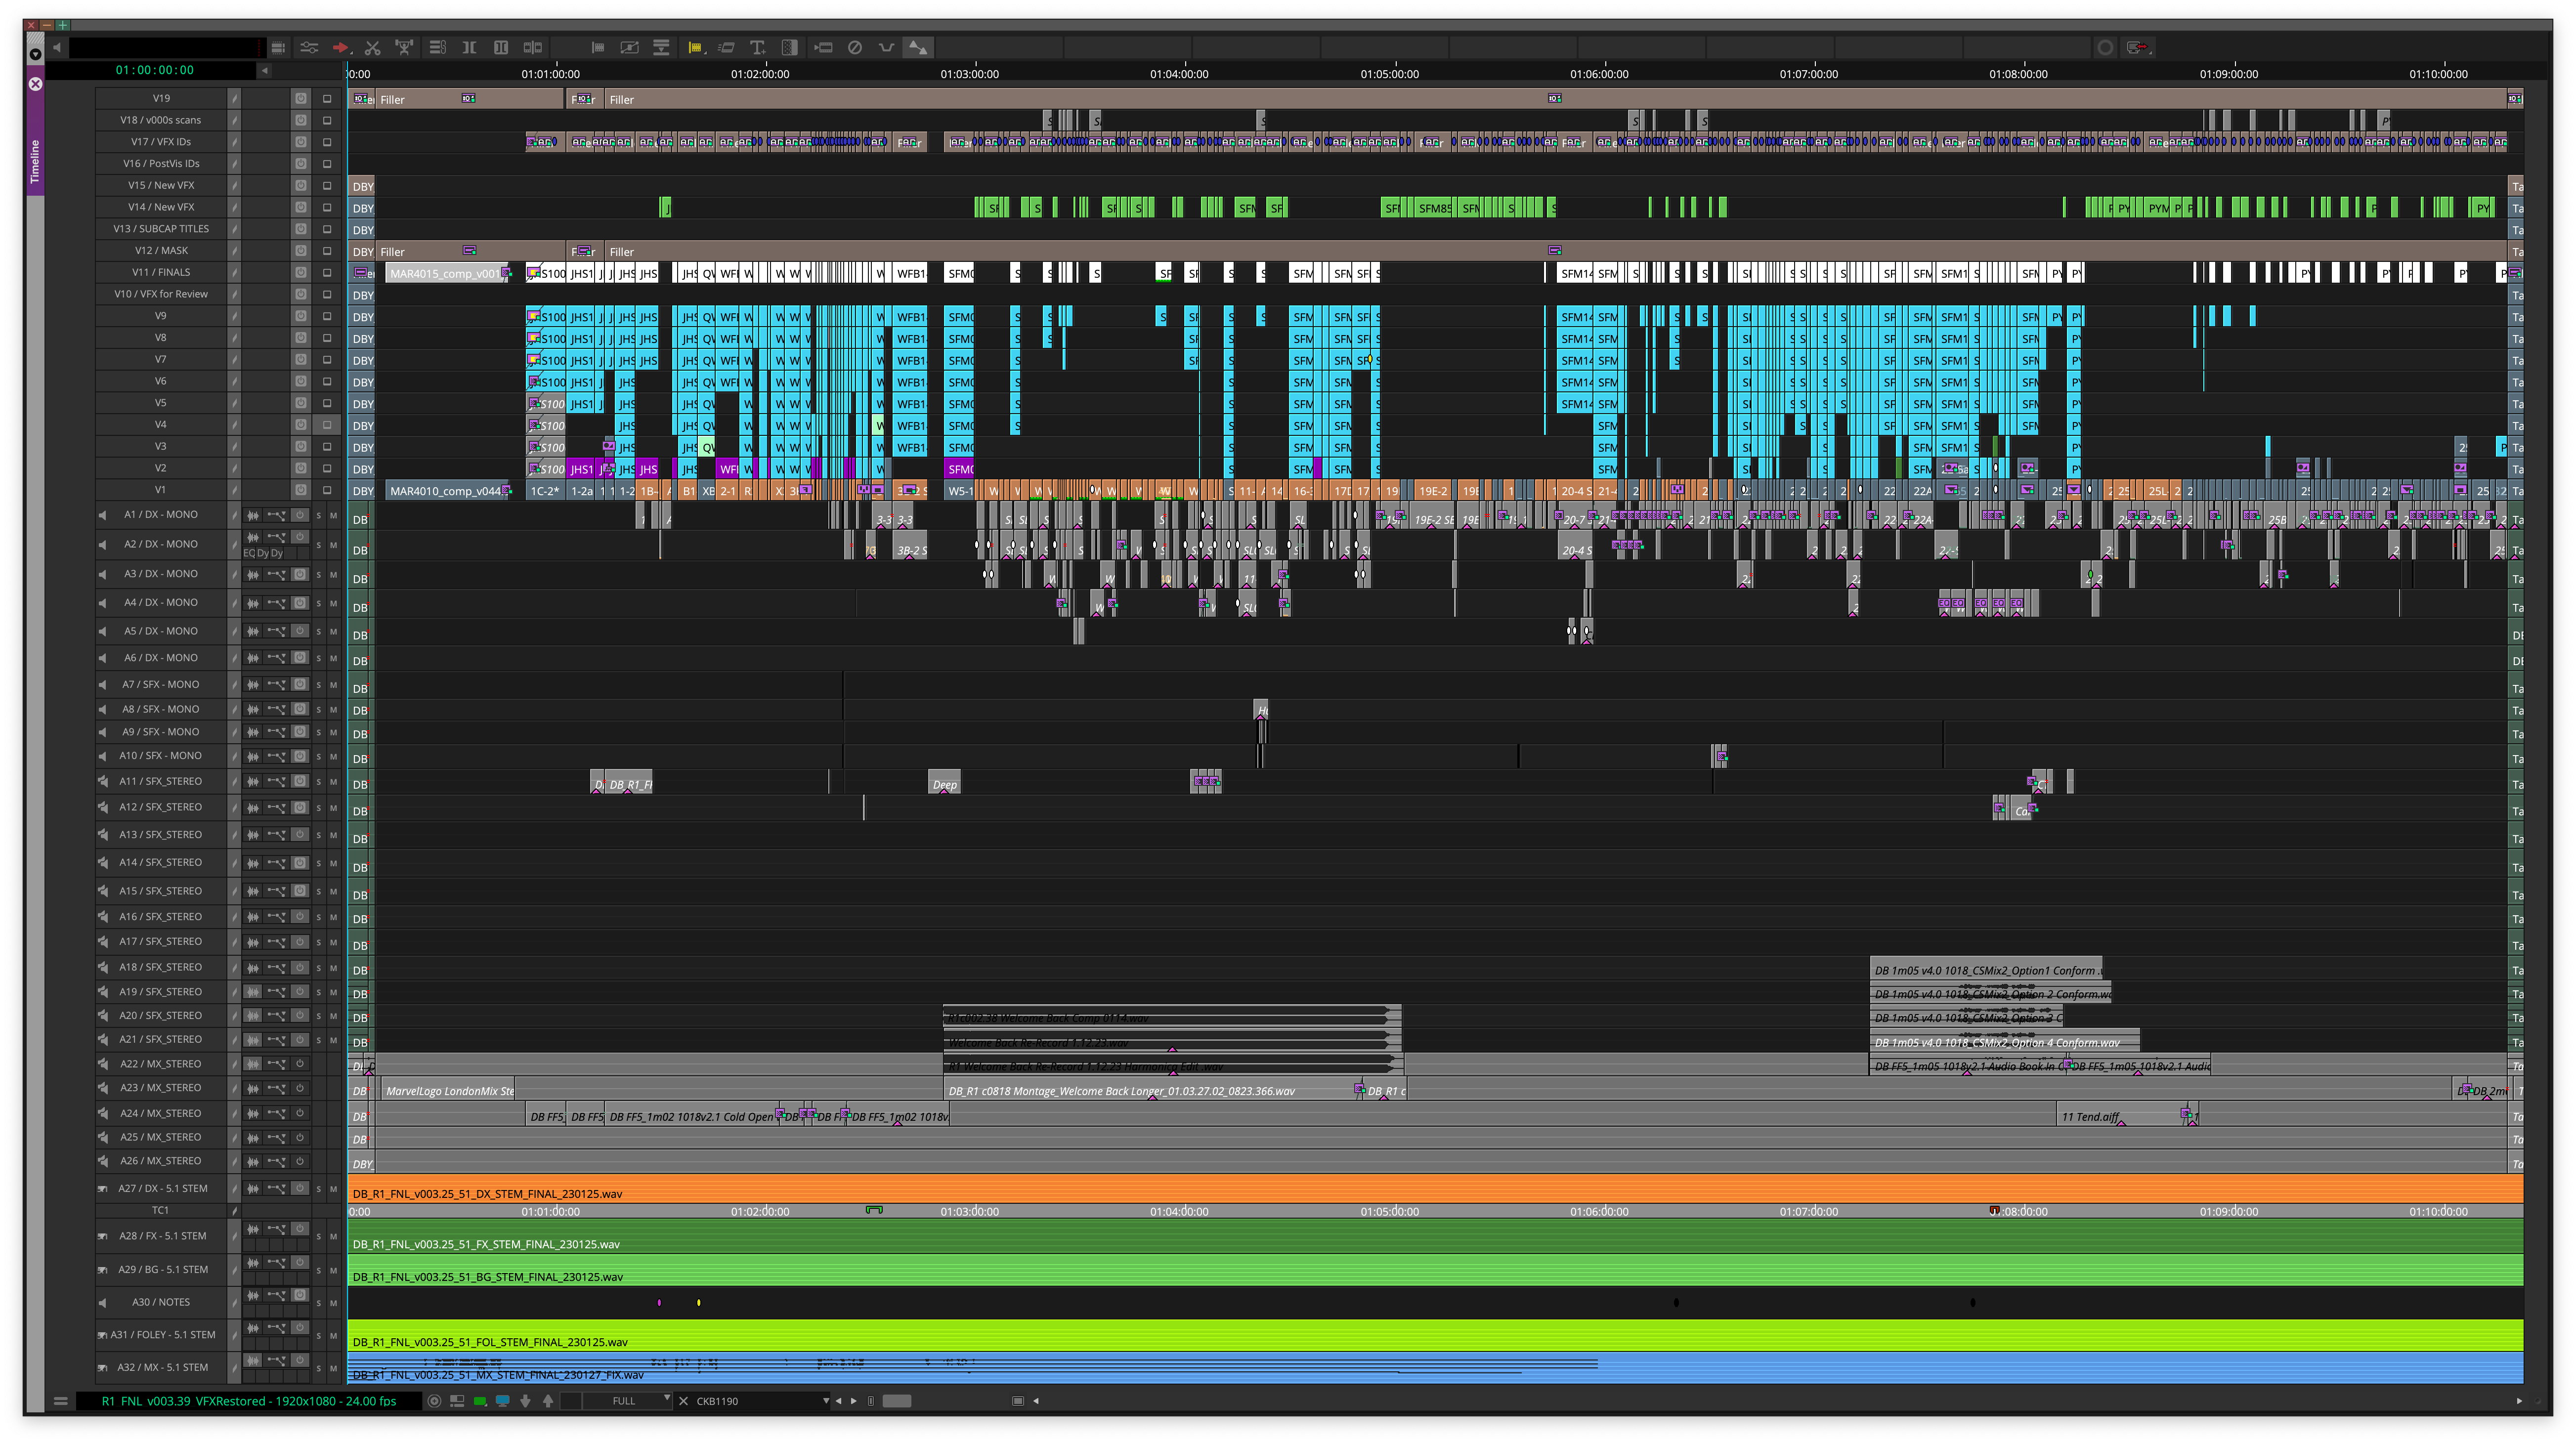
Task: Select track V1 name button
Action: [161, 490]
